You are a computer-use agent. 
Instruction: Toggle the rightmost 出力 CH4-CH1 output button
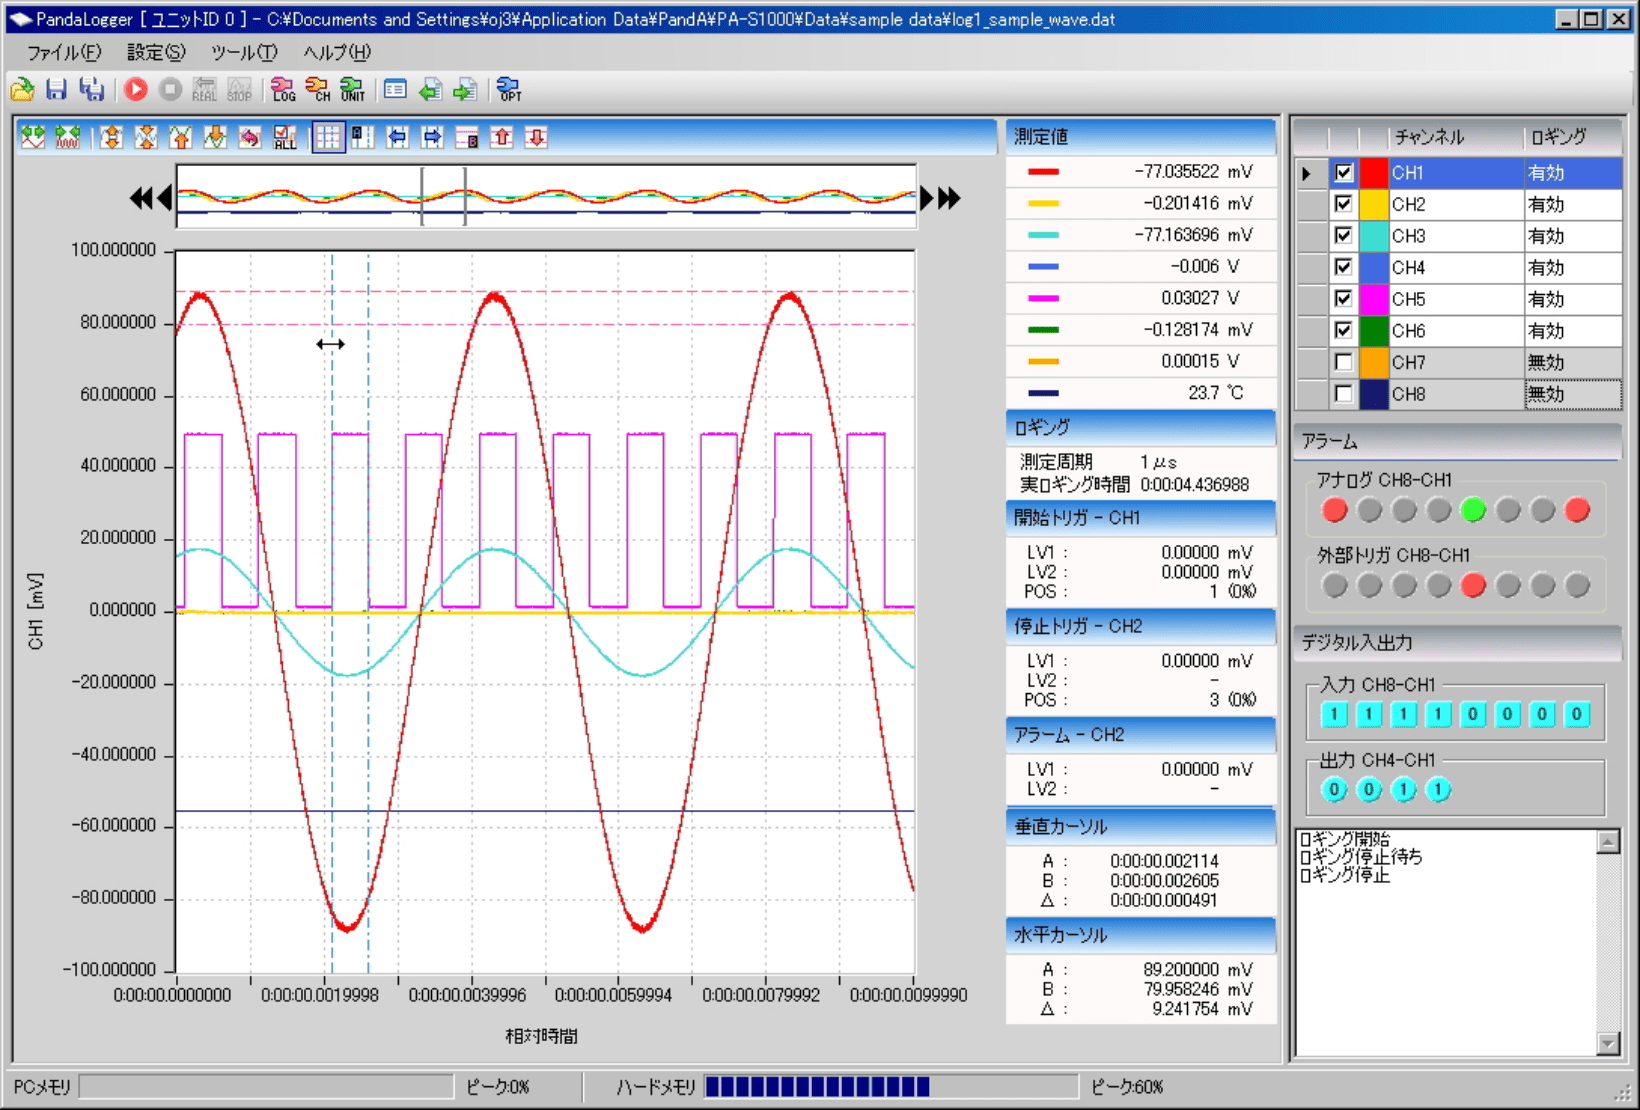(1439, 790)
